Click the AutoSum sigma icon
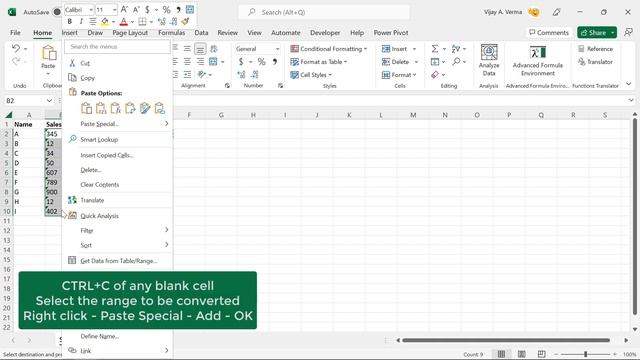This screenshot has width=640, height=360. [x=435, y=49]
